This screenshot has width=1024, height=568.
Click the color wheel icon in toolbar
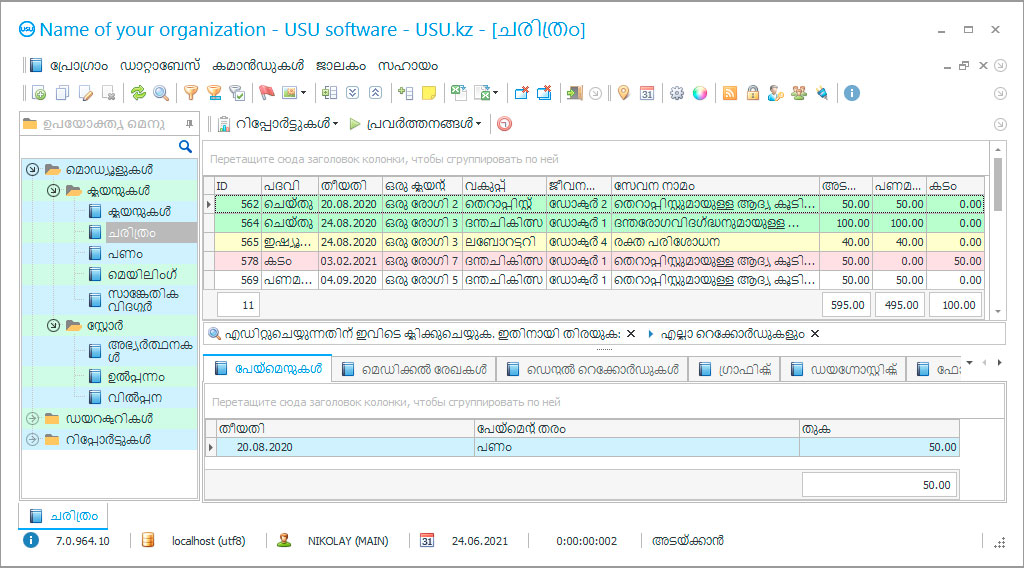click(x=699, y=93)
